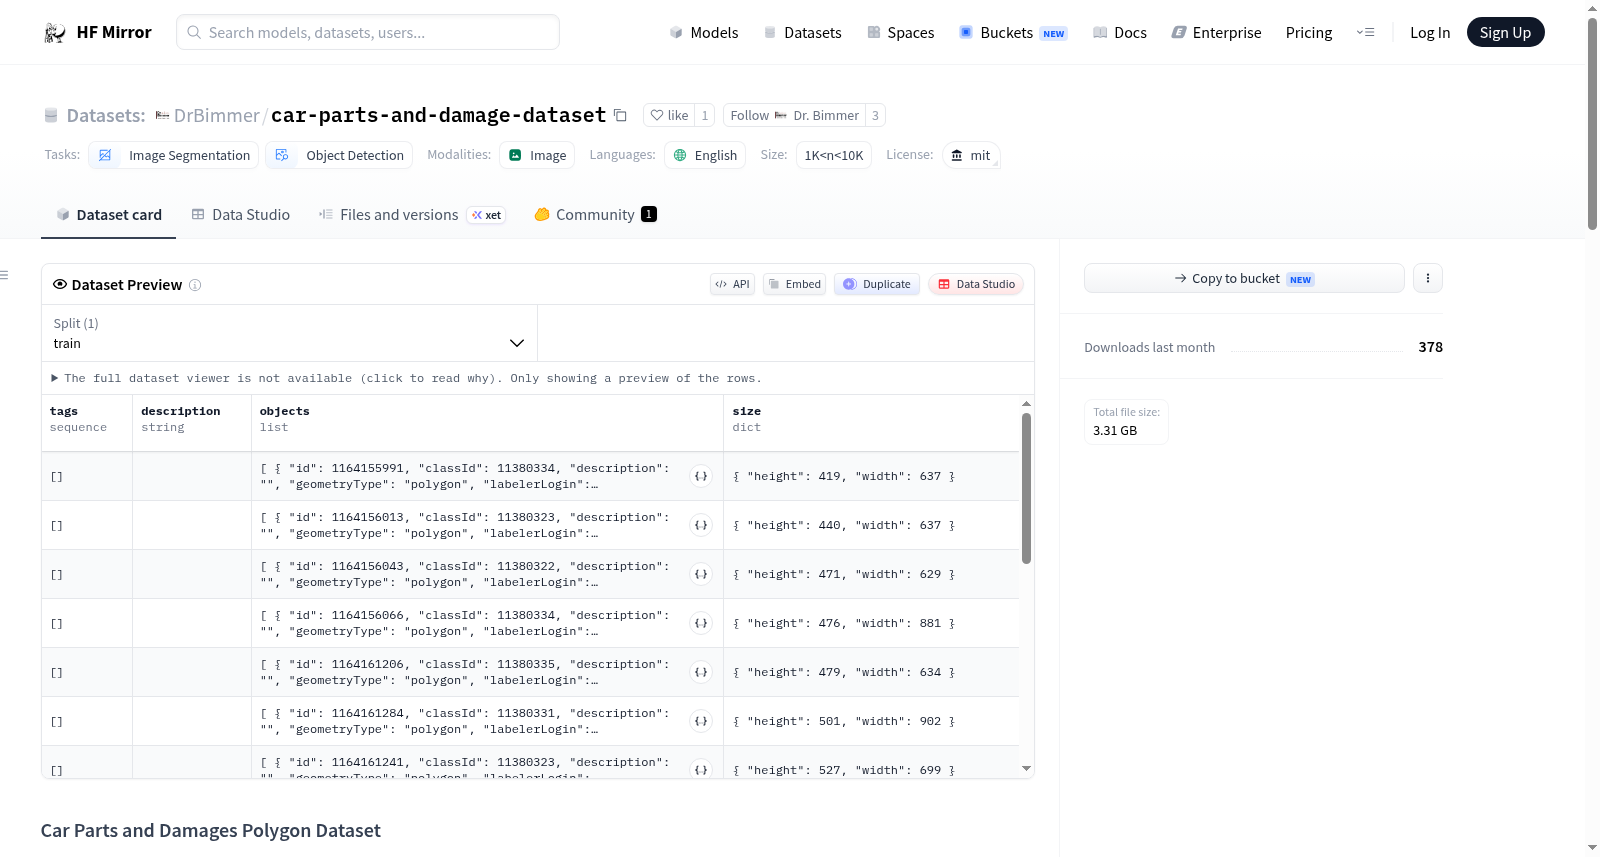
Task: Open the extra navigation menu icon
Action: tap(1365, 32)
